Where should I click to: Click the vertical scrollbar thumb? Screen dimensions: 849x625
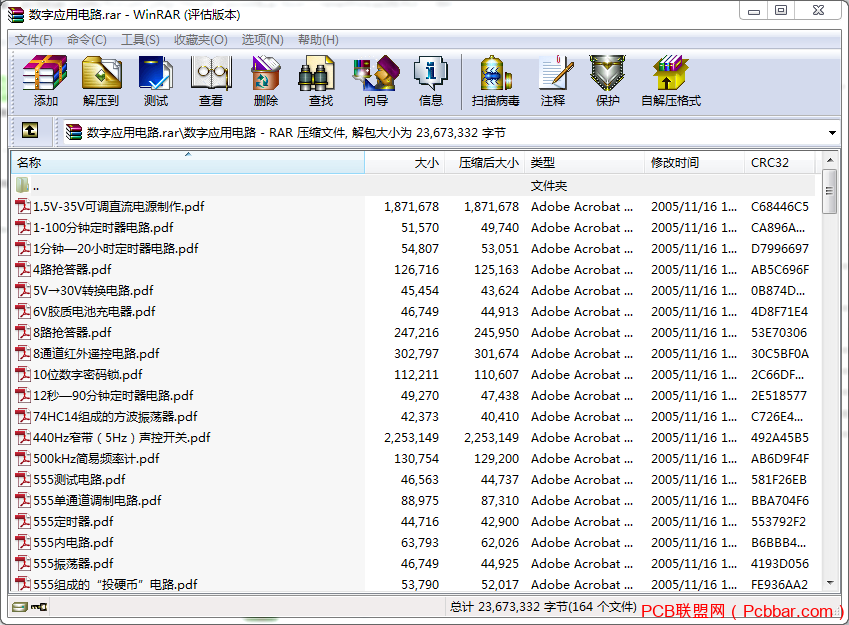coord(830,191)
